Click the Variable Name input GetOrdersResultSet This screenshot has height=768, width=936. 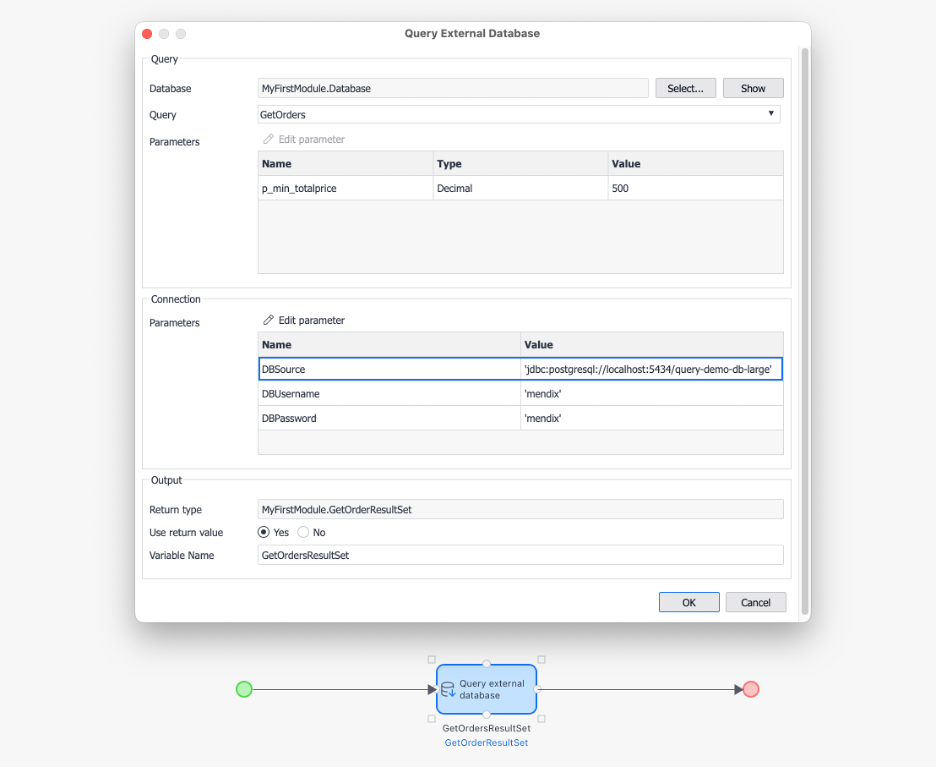click(521, 555)
